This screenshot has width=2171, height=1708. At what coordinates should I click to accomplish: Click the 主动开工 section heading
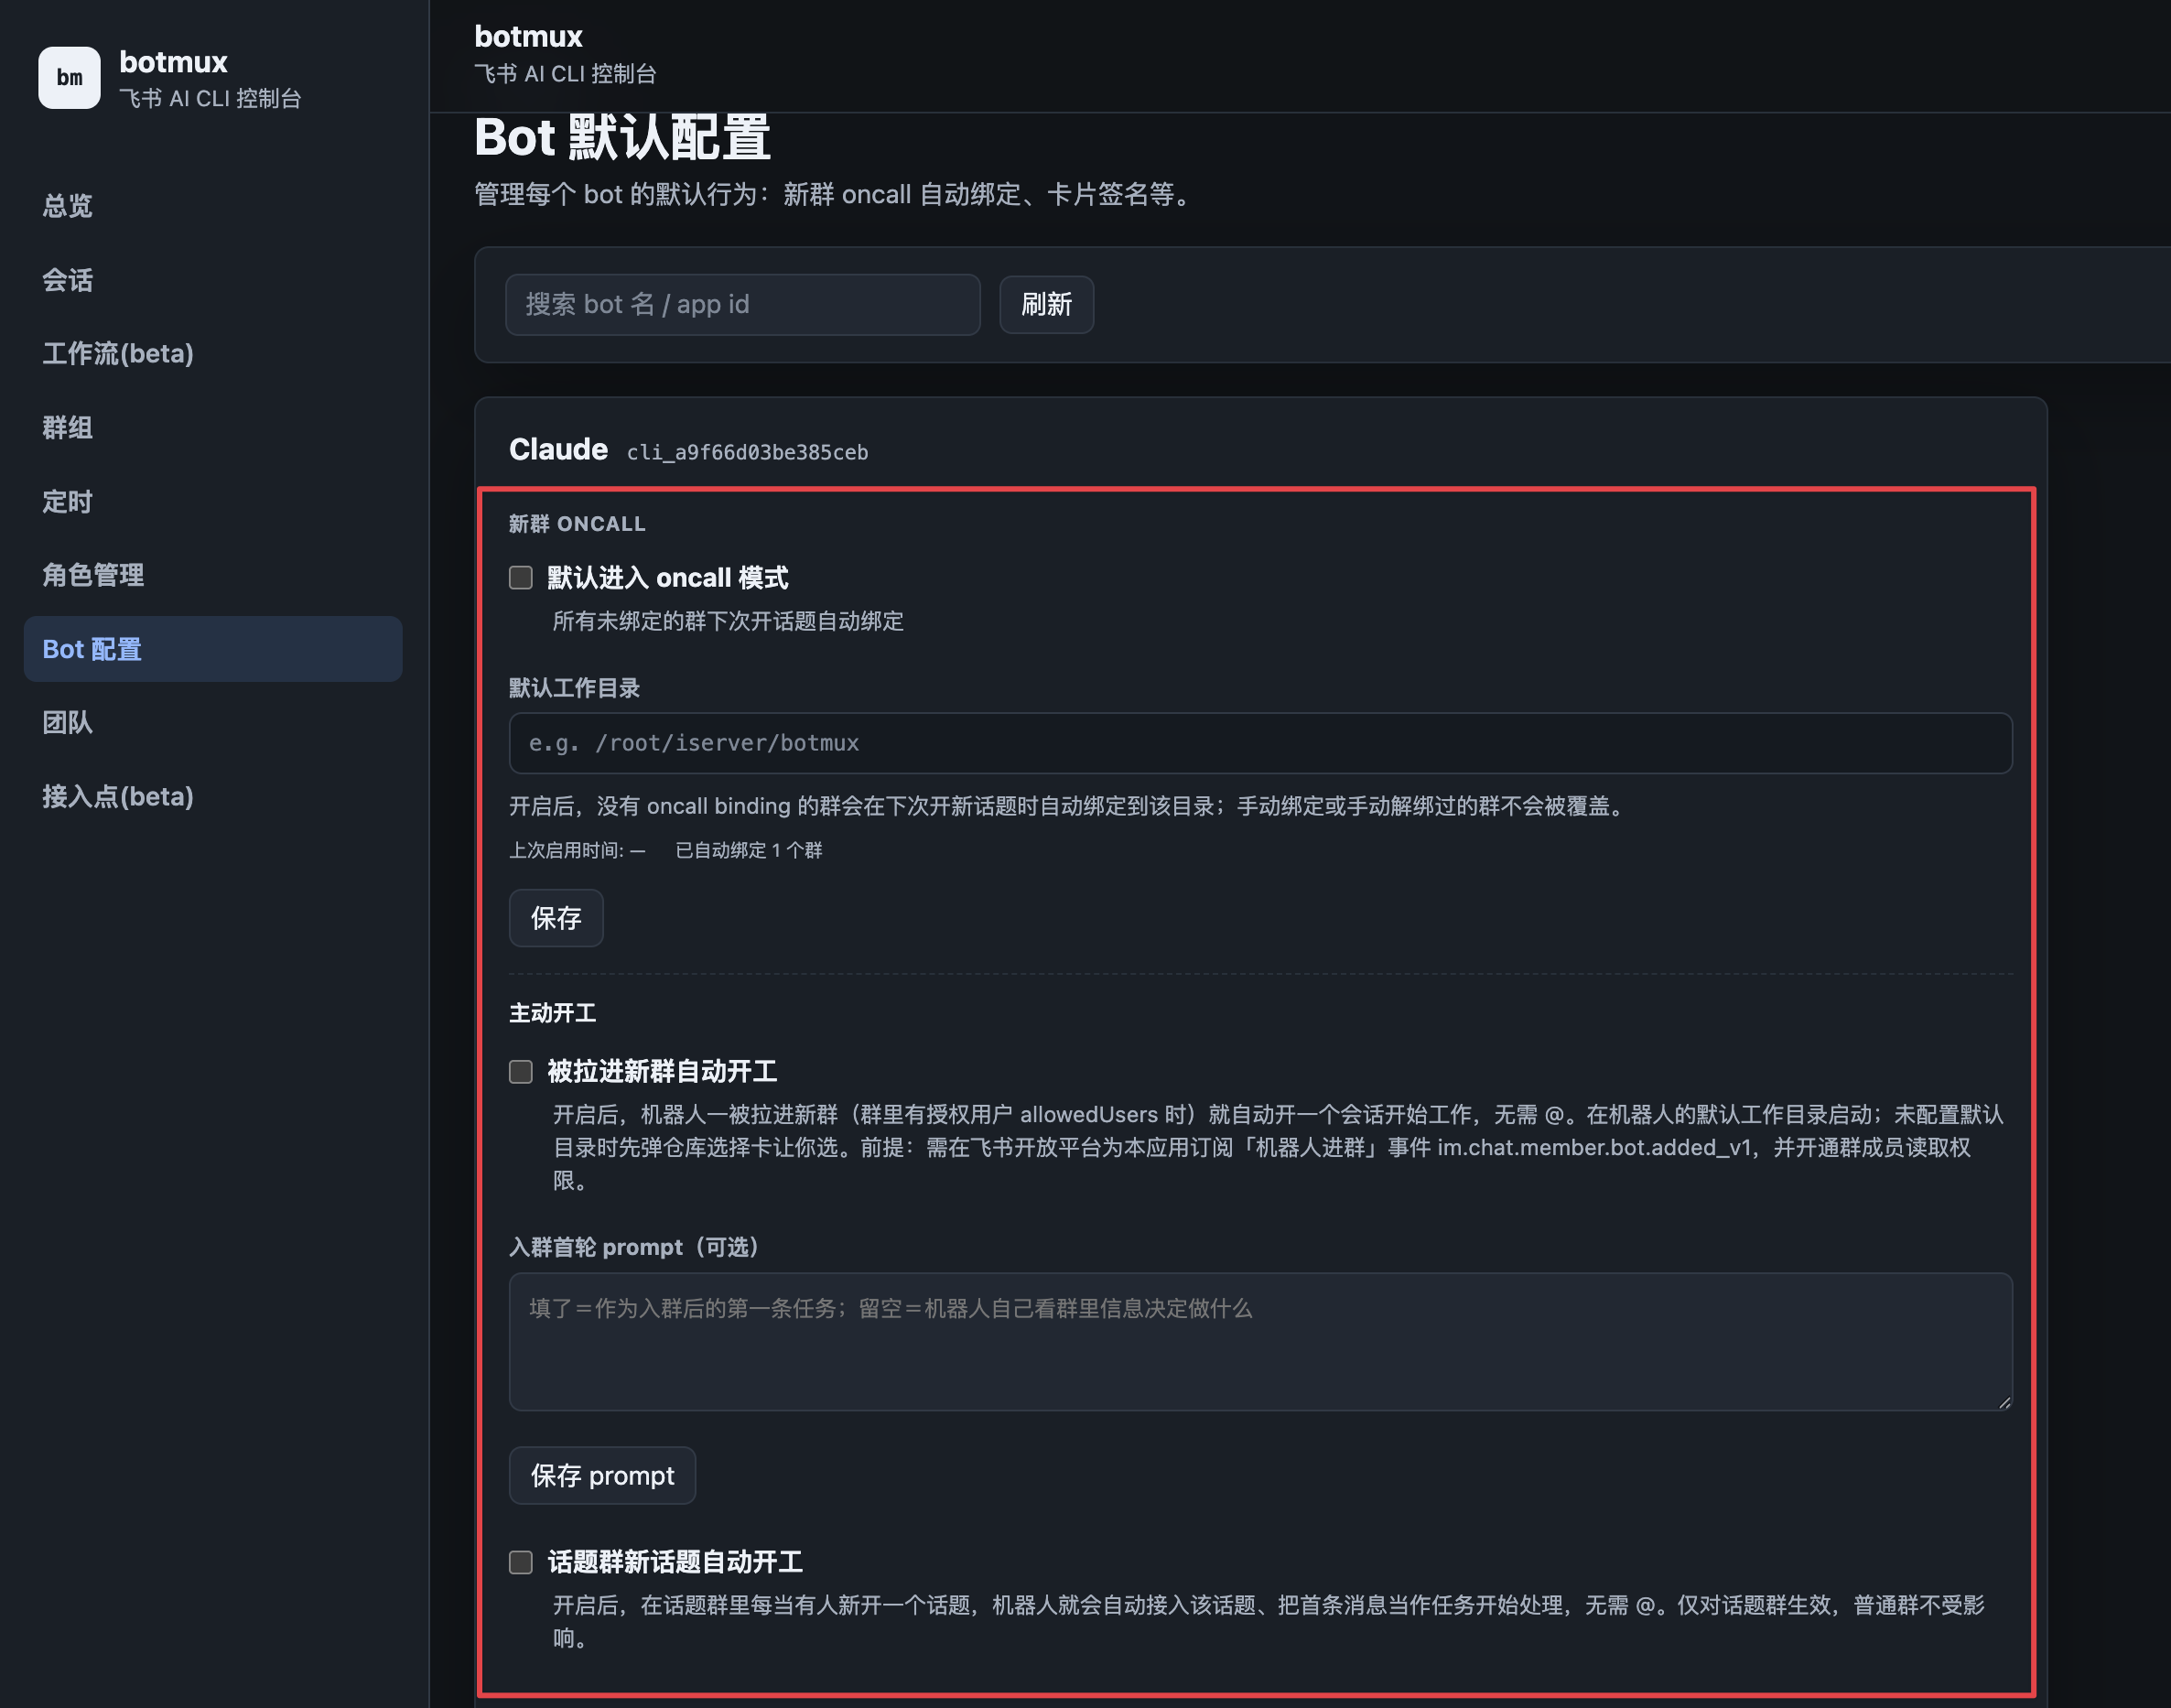click(552, 1014)
